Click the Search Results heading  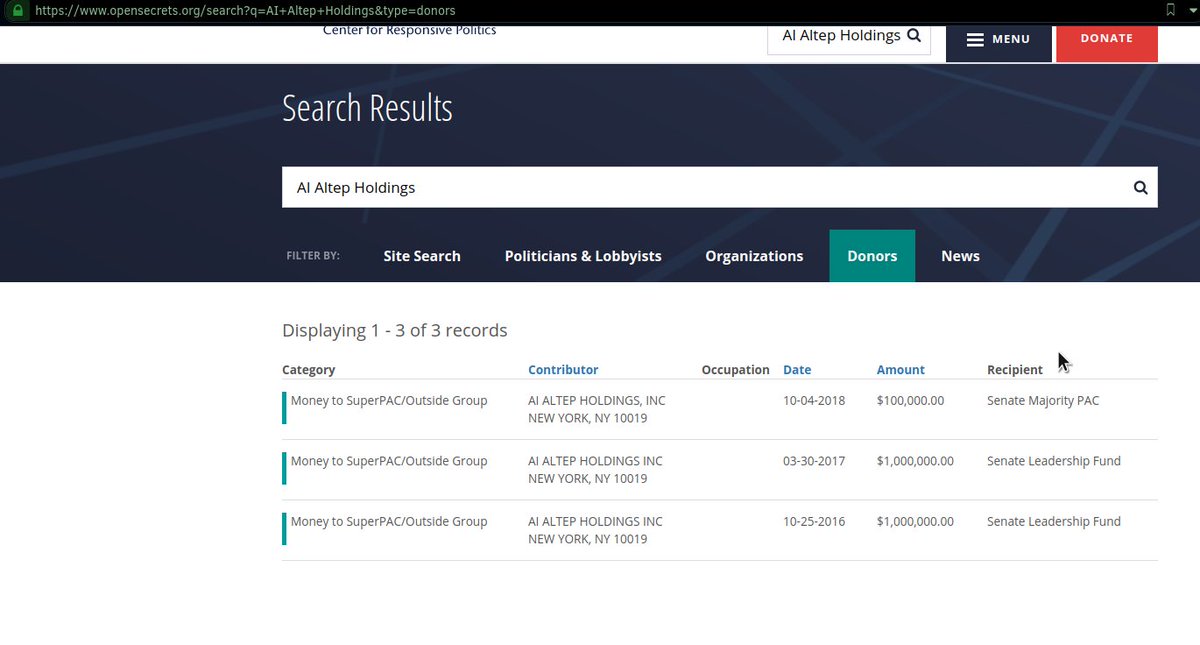tap(367, 108)
